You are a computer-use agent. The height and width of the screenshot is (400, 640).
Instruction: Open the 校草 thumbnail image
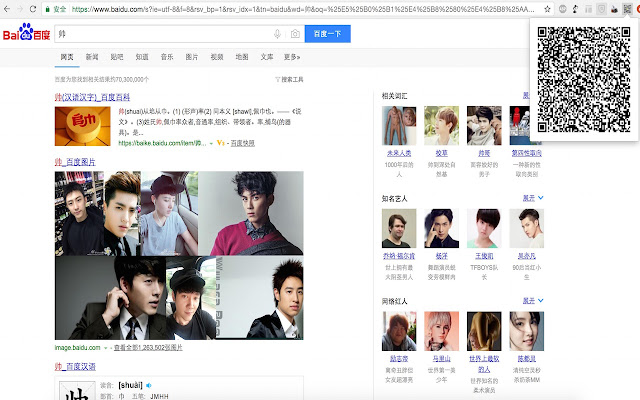coord(442,126)
